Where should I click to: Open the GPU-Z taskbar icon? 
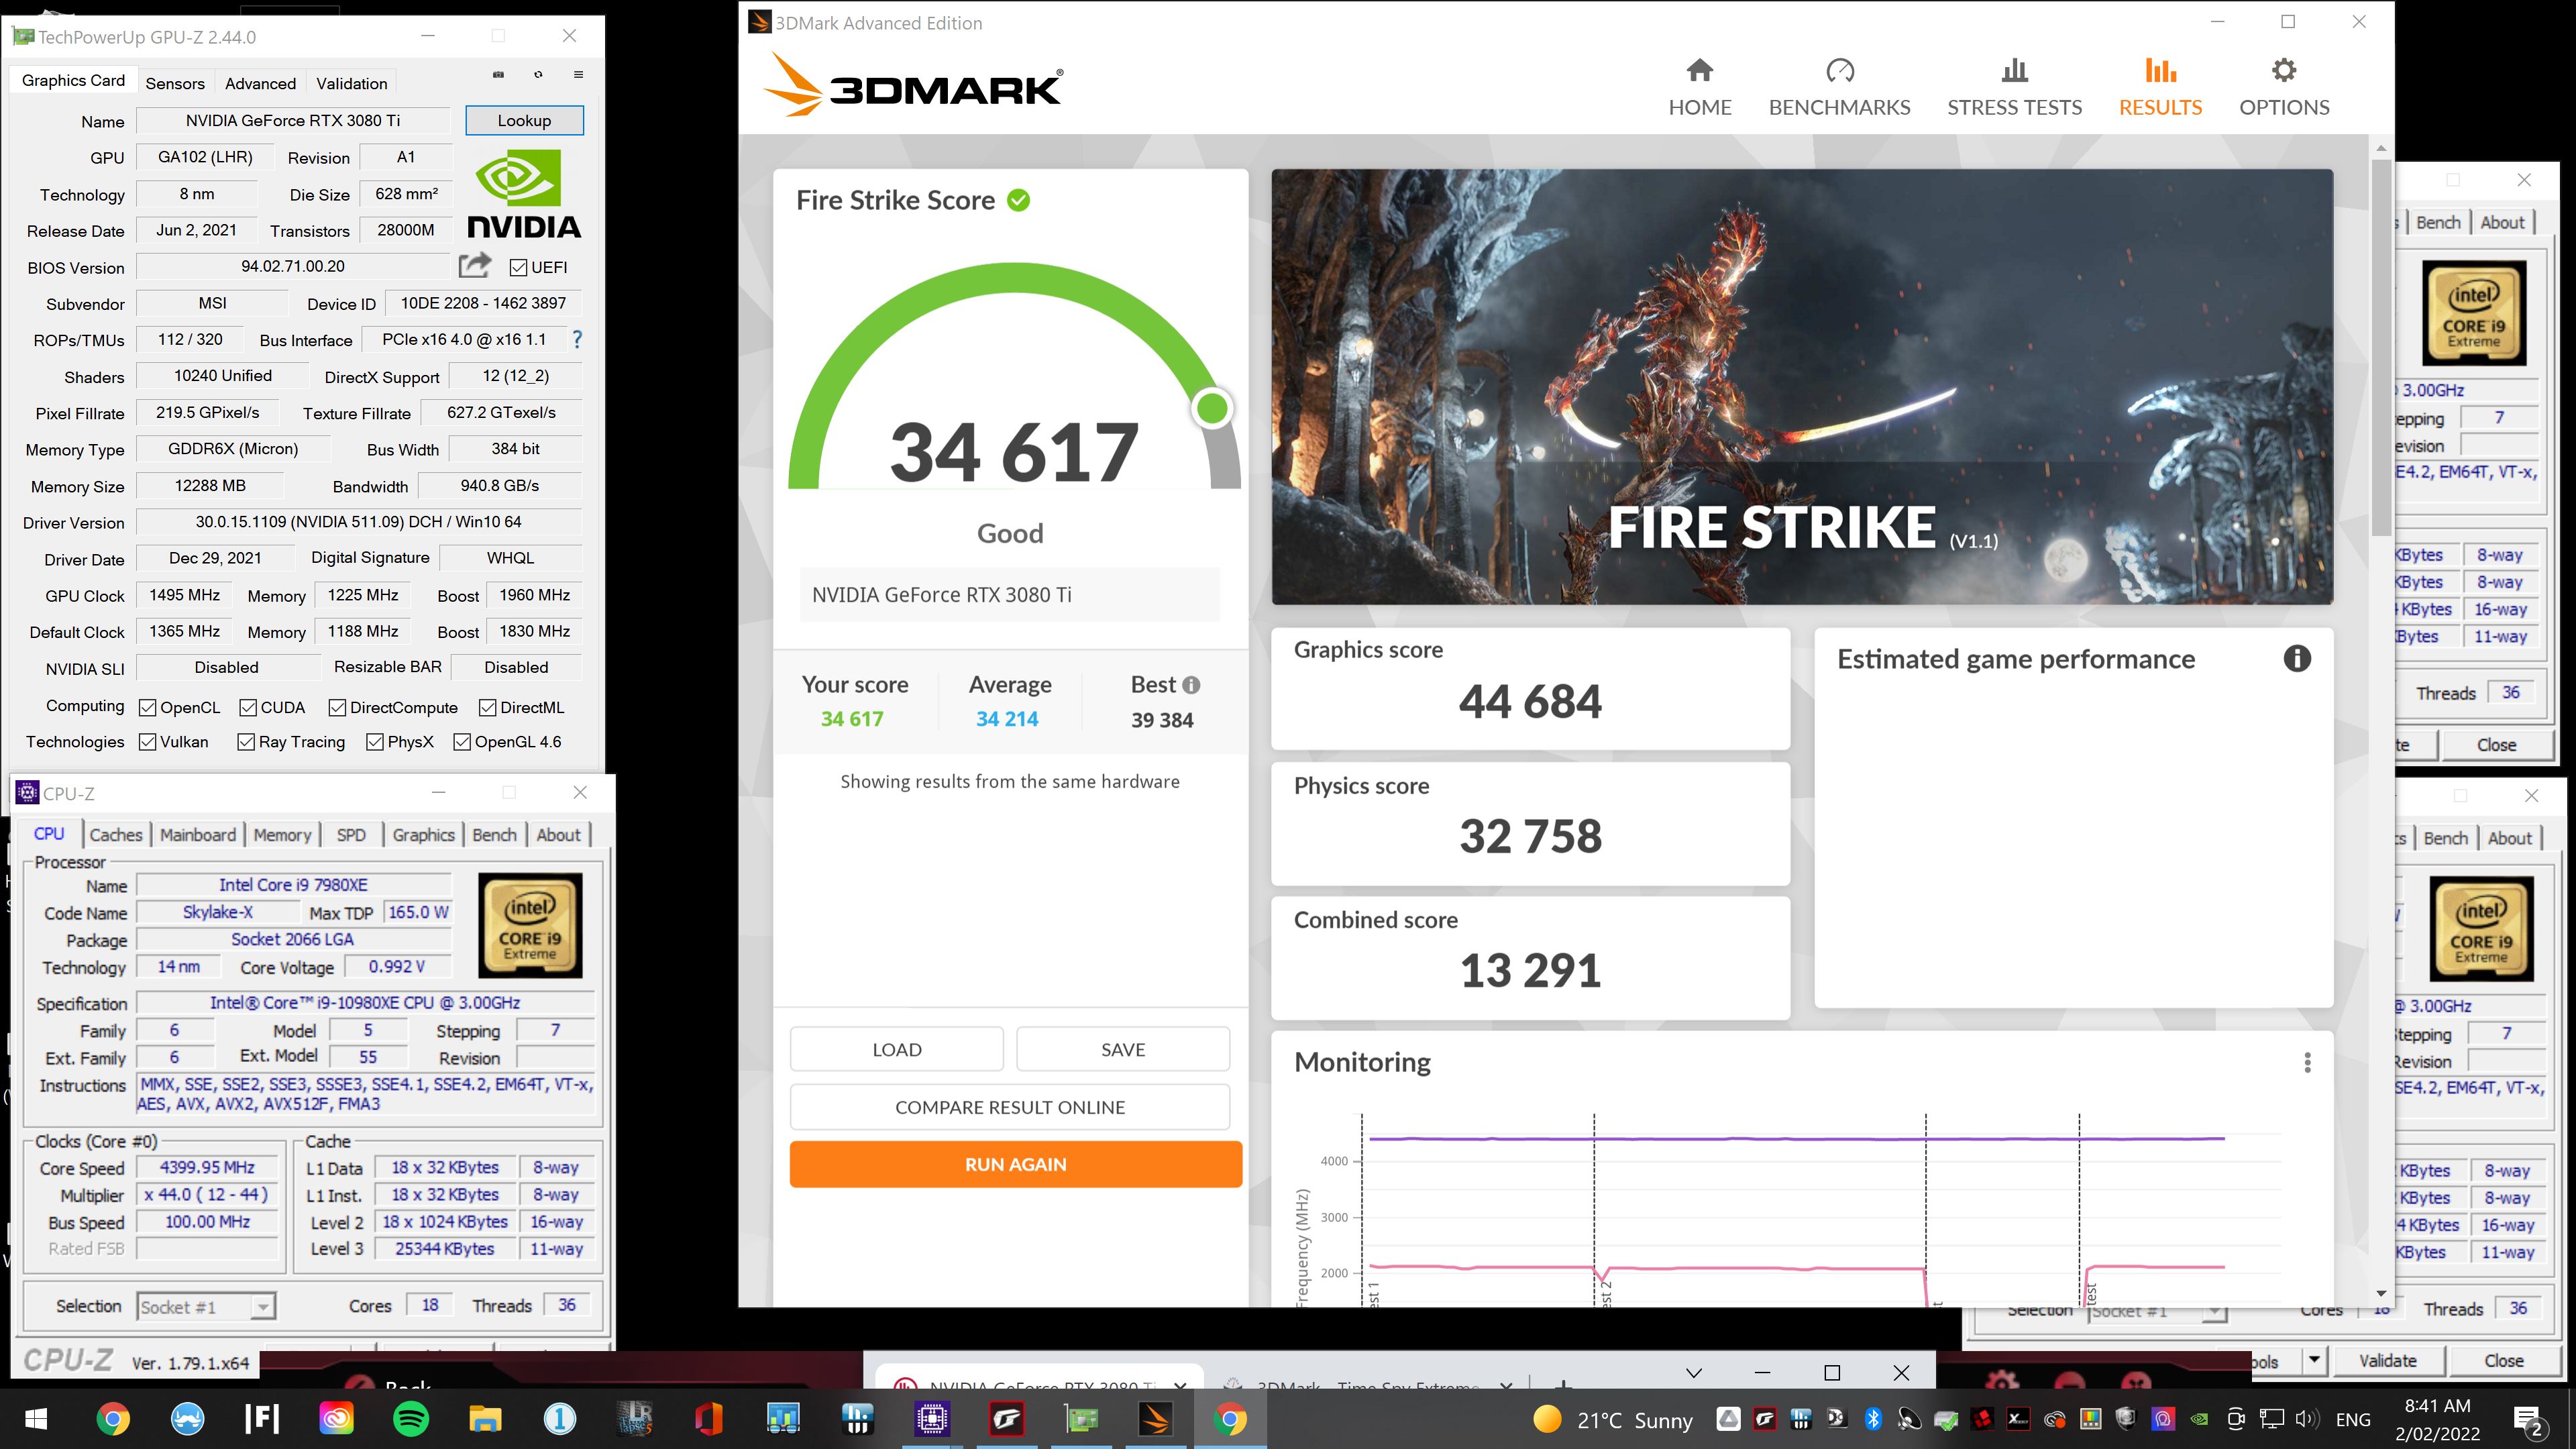[1081, 1419]
